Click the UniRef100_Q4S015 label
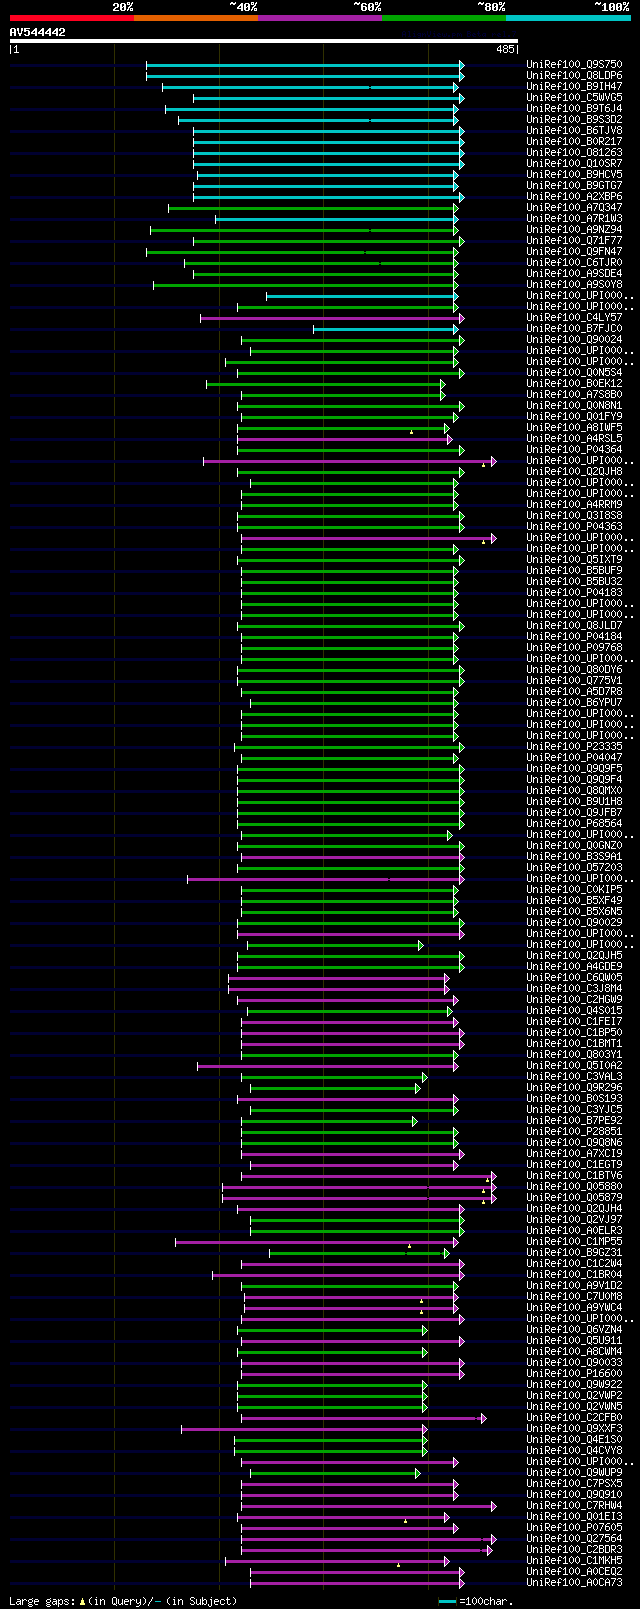Screen dimensions: 640x1609 pos(574,1011)
